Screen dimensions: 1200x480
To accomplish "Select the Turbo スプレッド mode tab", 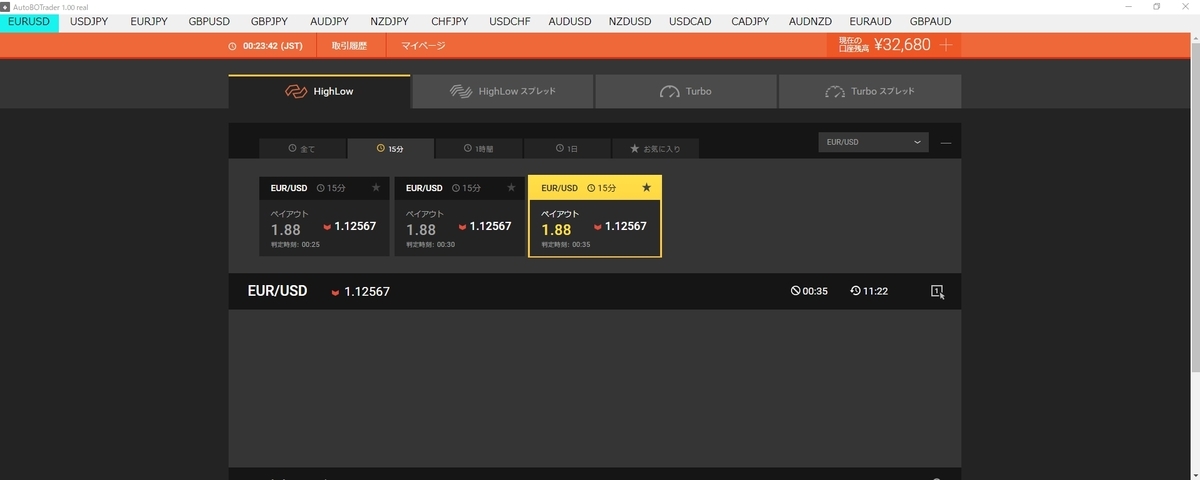I will click(870, 91).
